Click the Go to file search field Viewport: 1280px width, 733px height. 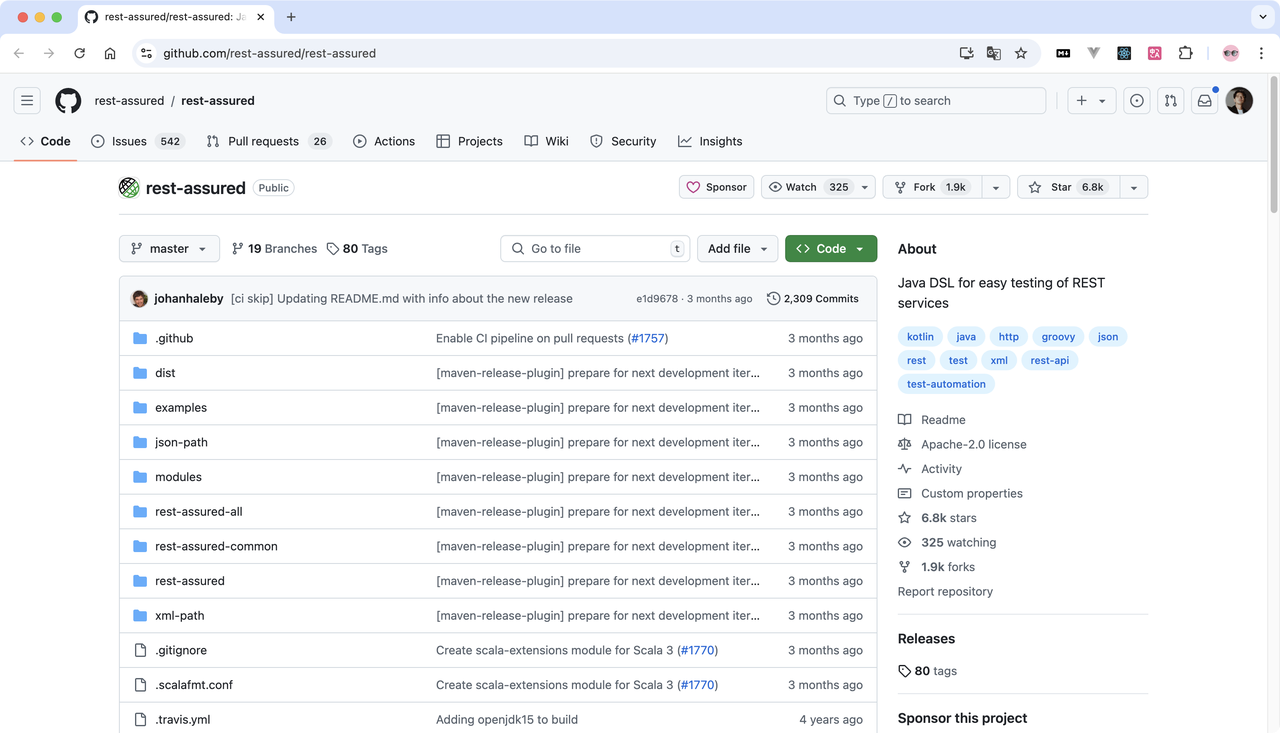click(596, 249)
